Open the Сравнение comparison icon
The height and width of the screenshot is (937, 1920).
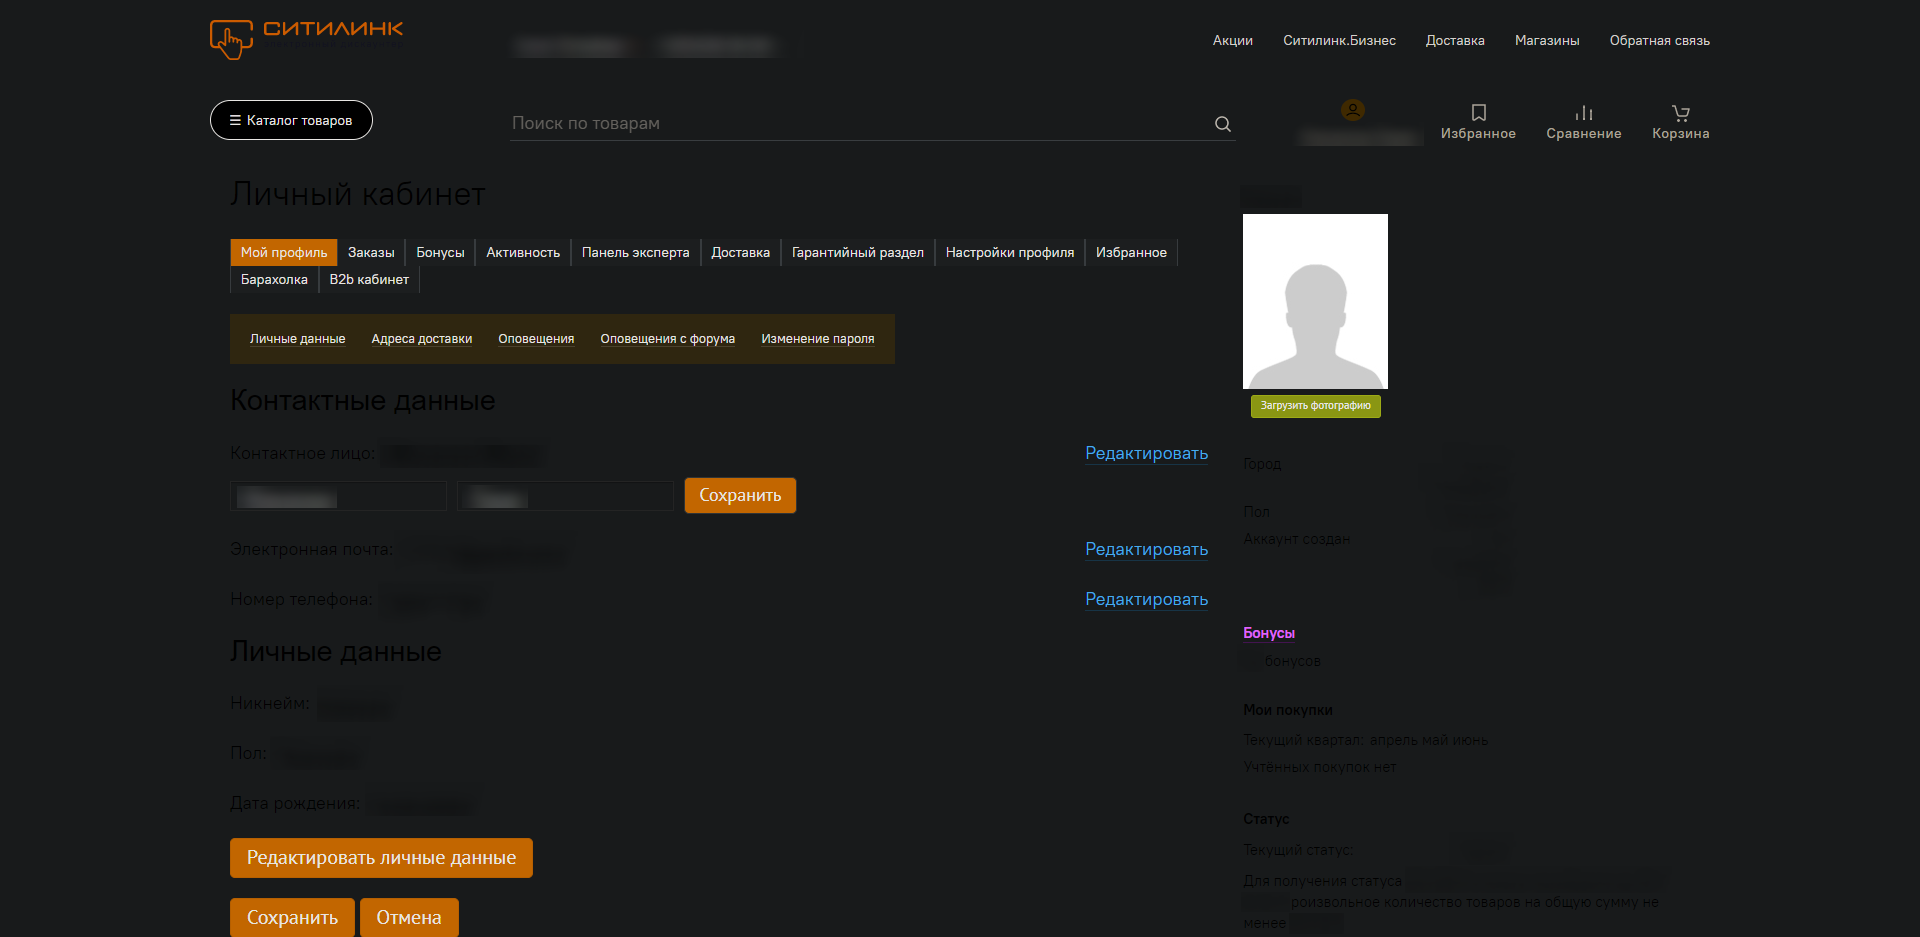[x=1584, y=113]
